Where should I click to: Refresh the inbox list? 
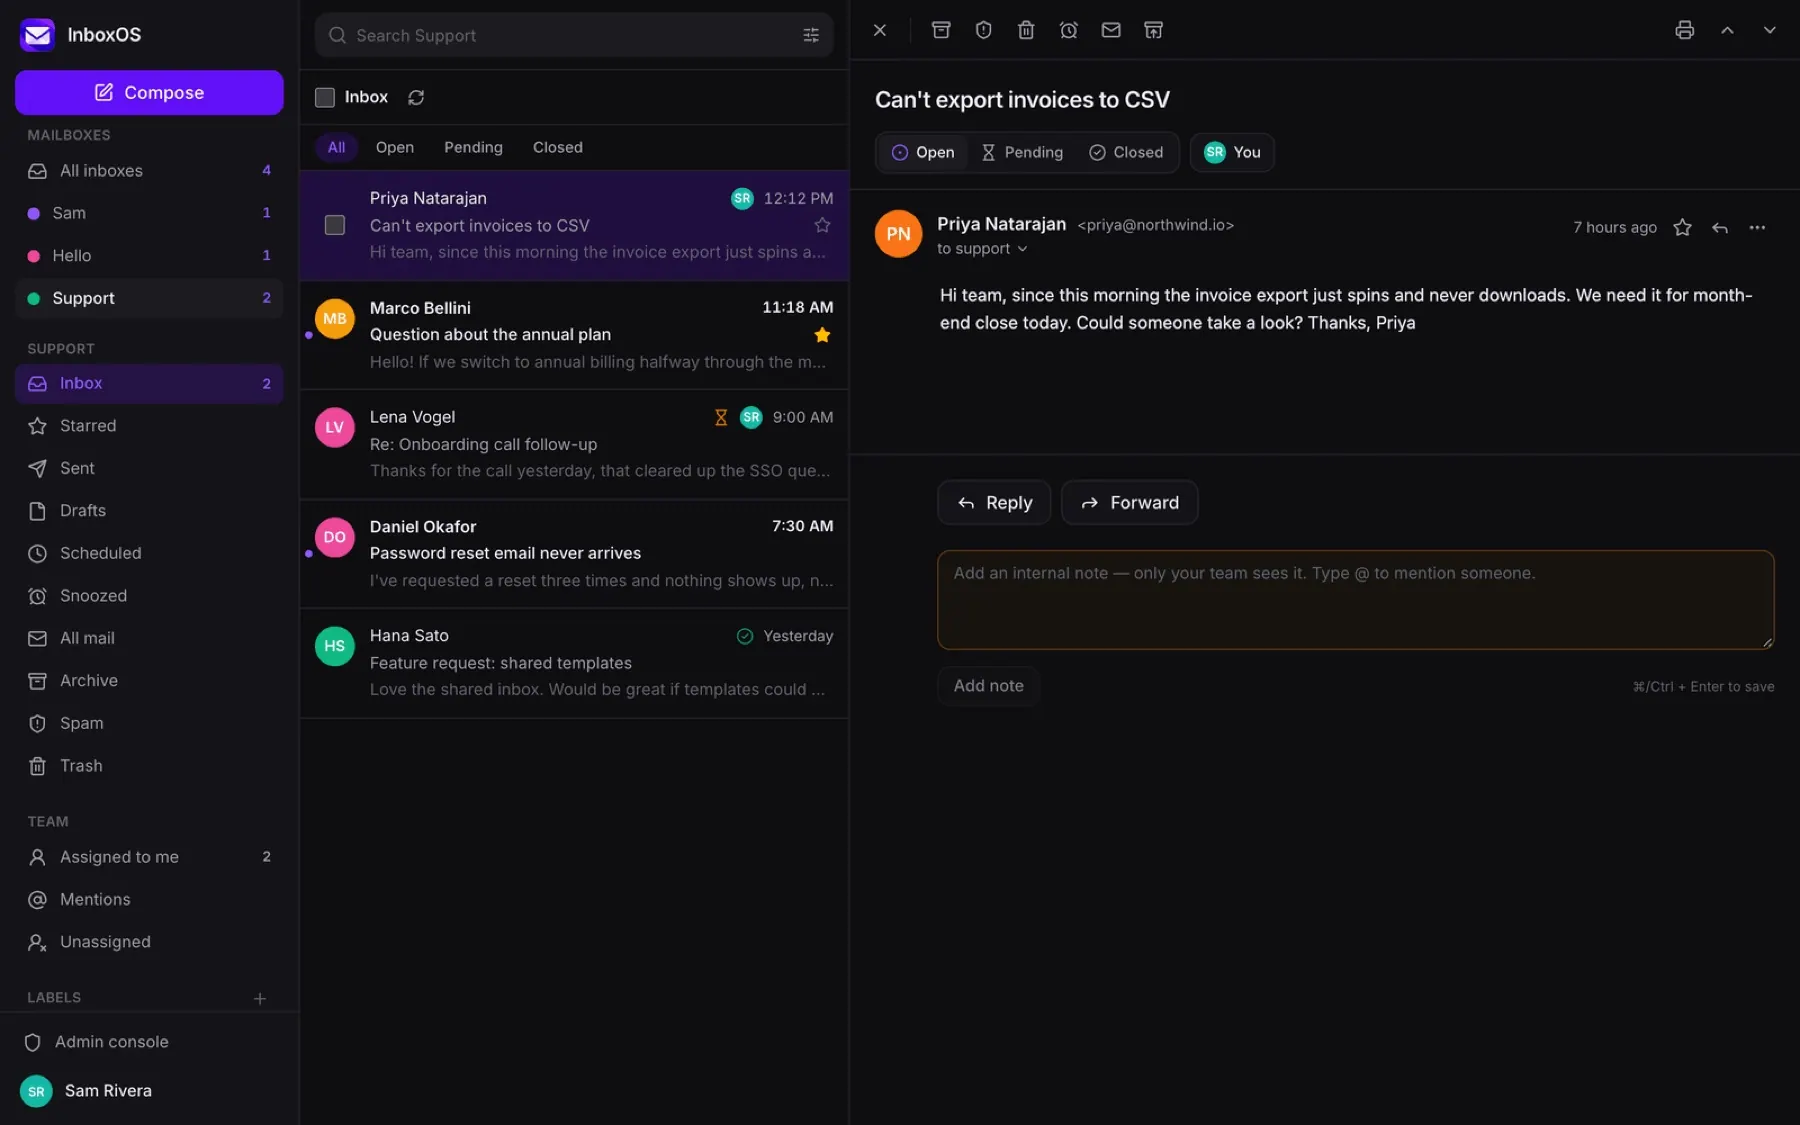(416, 97)
